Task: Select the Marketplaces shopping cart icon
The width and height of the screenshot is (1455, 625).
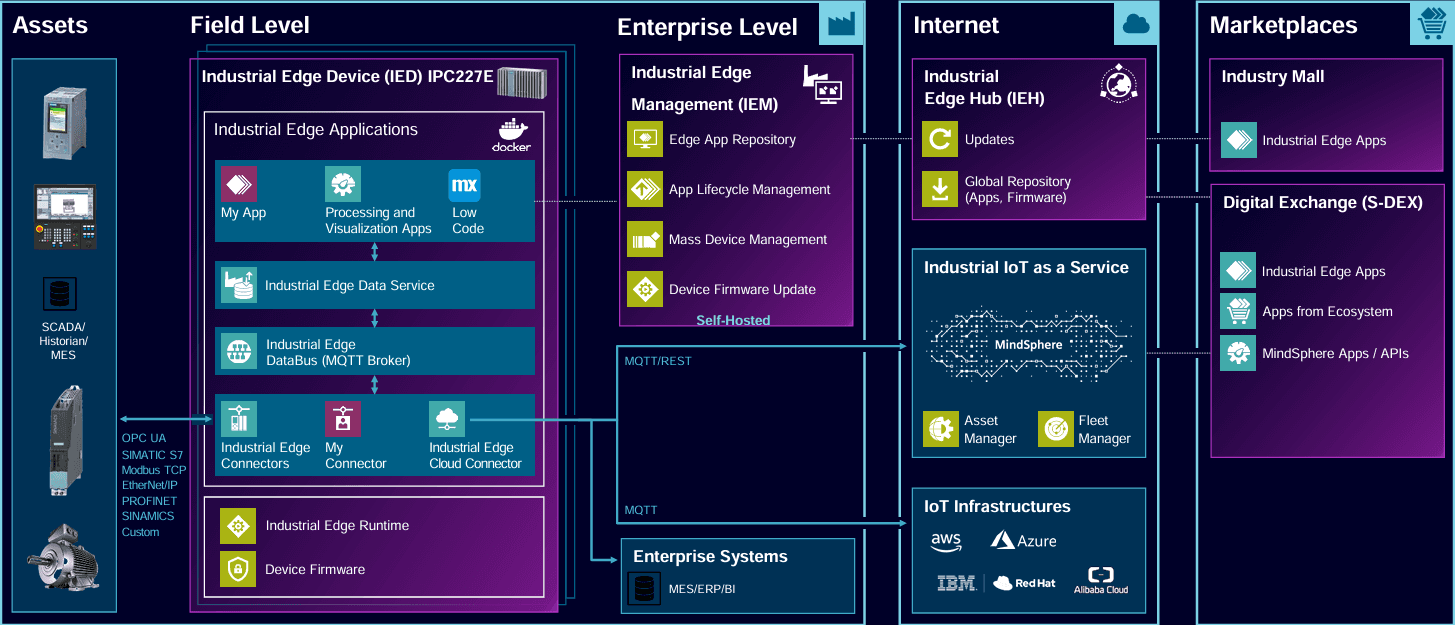Action: coord(1429,24)
